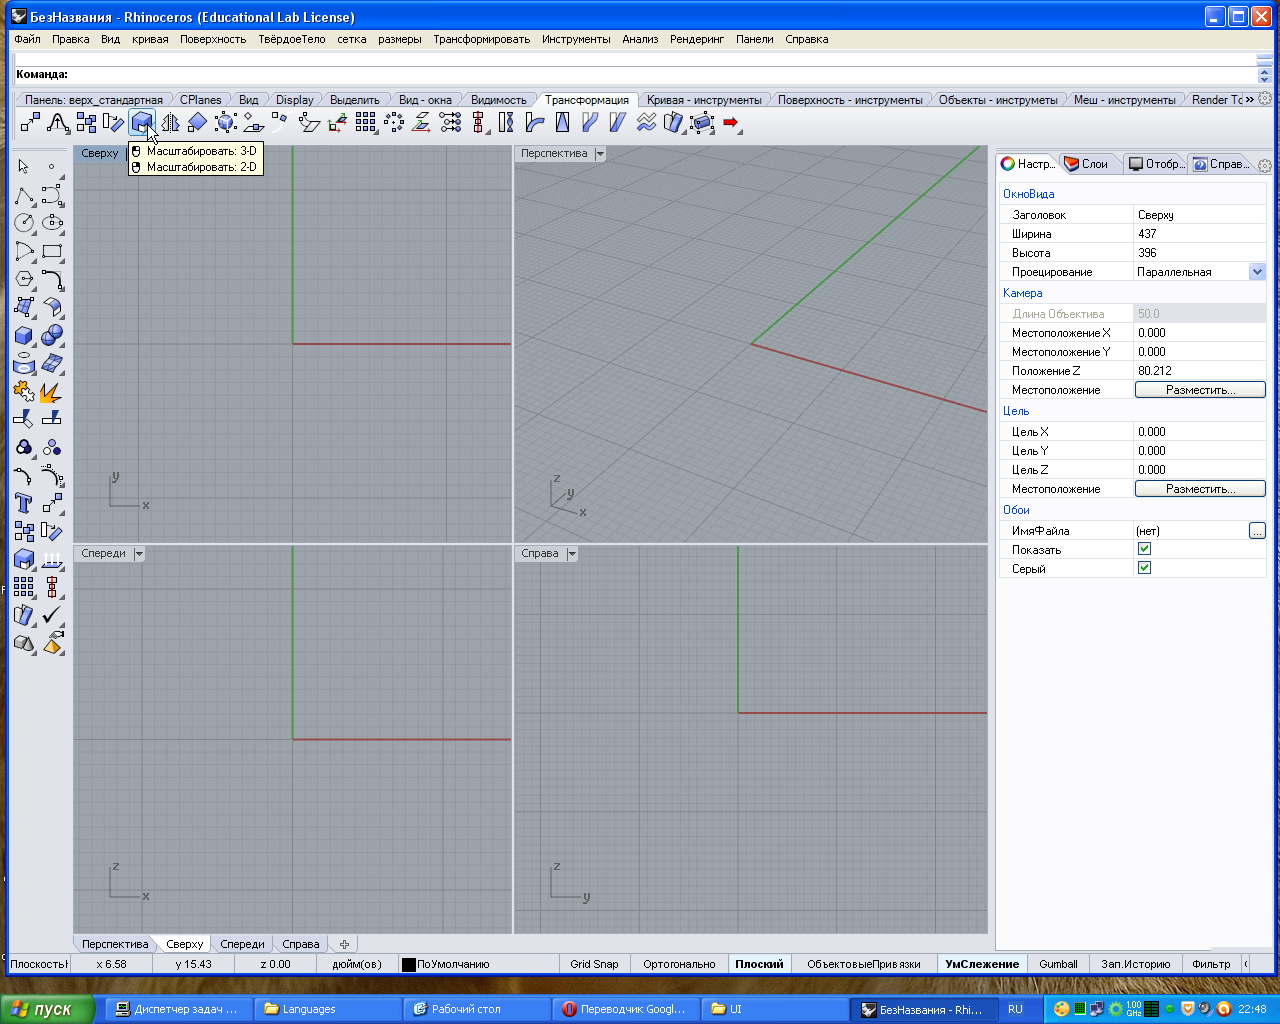Click the Explode tool icon
The width and height of the screenshot is (1280, 1024).
(52, 392)
